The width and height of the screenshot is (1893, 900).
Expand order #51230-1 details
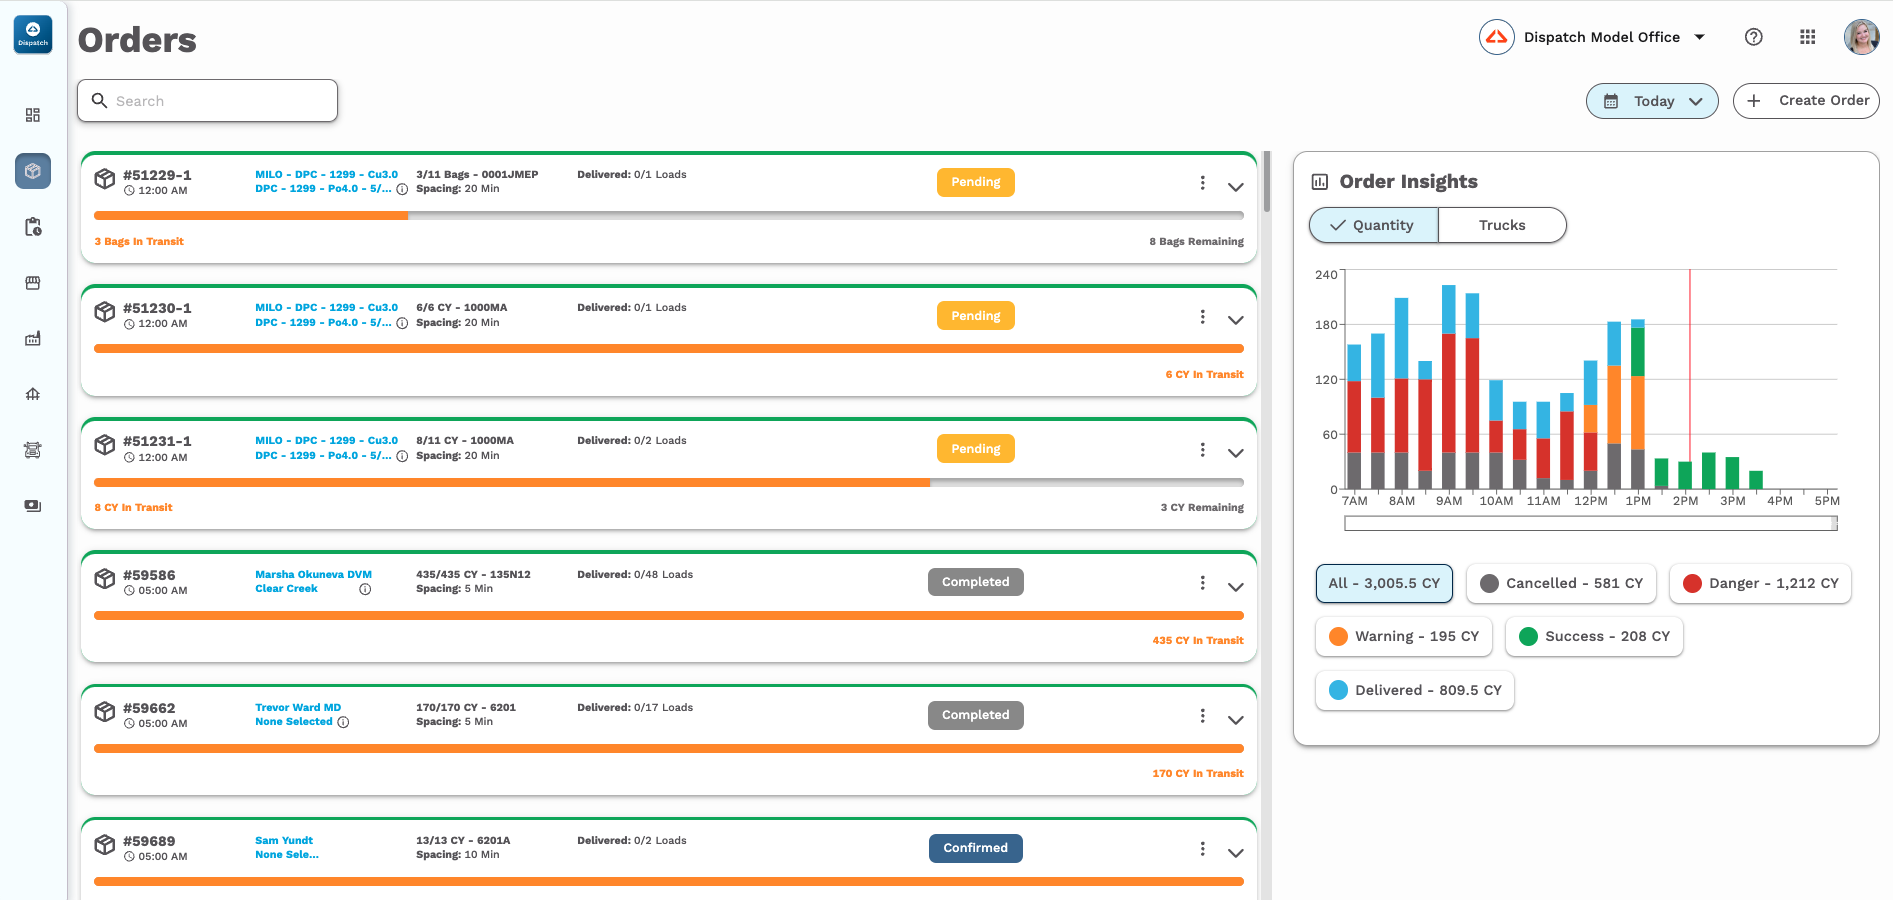(1236, 320)
